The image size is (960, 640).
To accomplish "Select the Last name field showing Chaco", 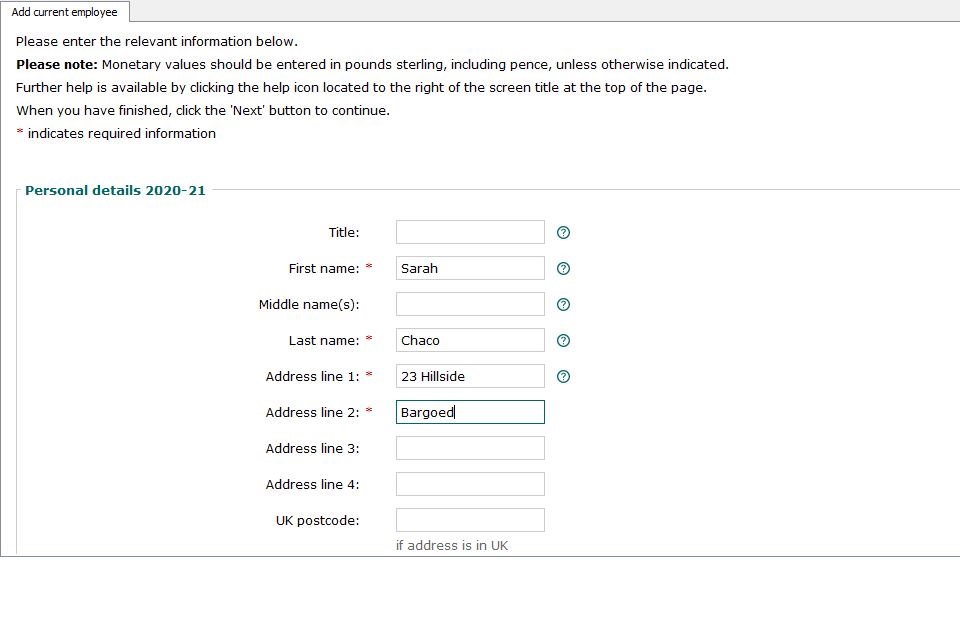I will [x=470, y=340].
